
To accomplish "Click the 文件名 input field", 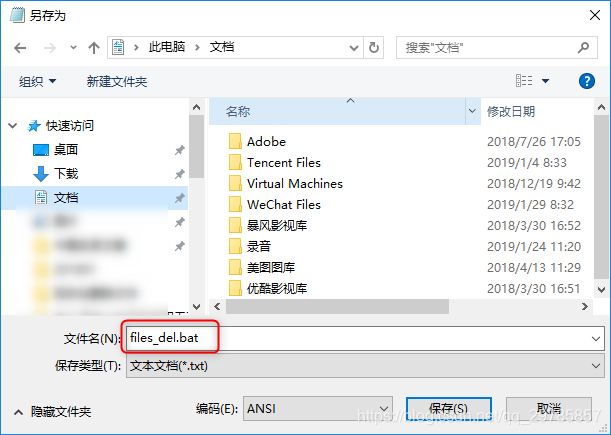I will point(365,338).
